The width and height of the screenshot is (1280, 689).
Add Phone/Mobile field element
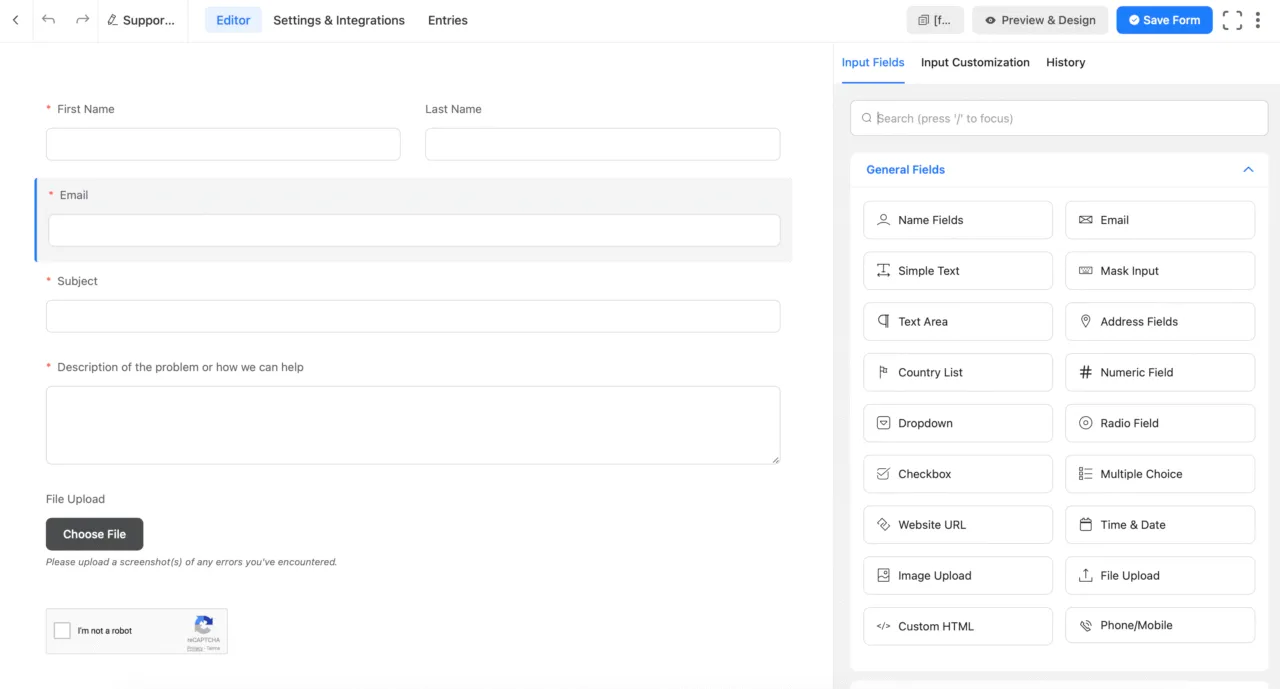1160,625
